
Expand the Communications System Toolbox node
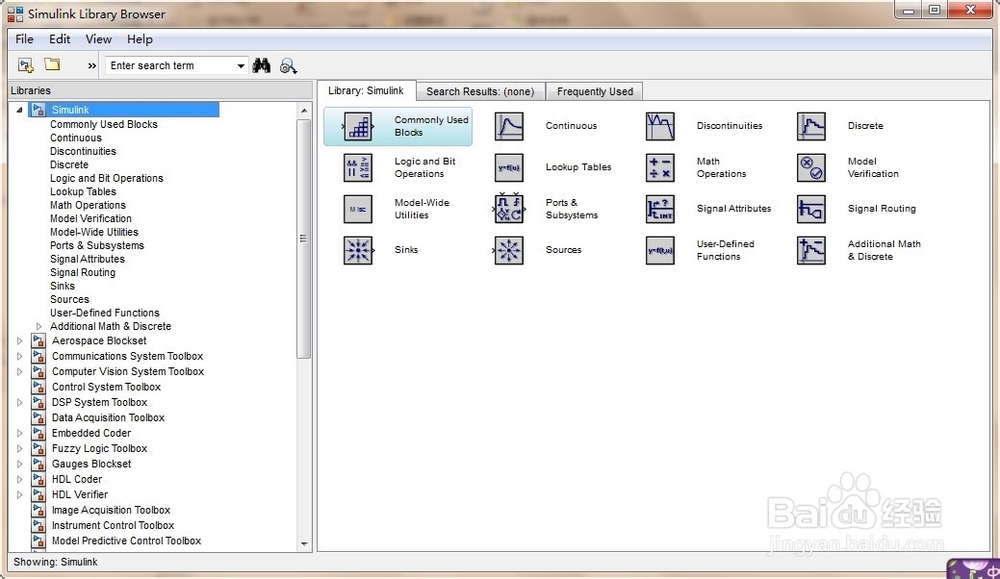19,356
